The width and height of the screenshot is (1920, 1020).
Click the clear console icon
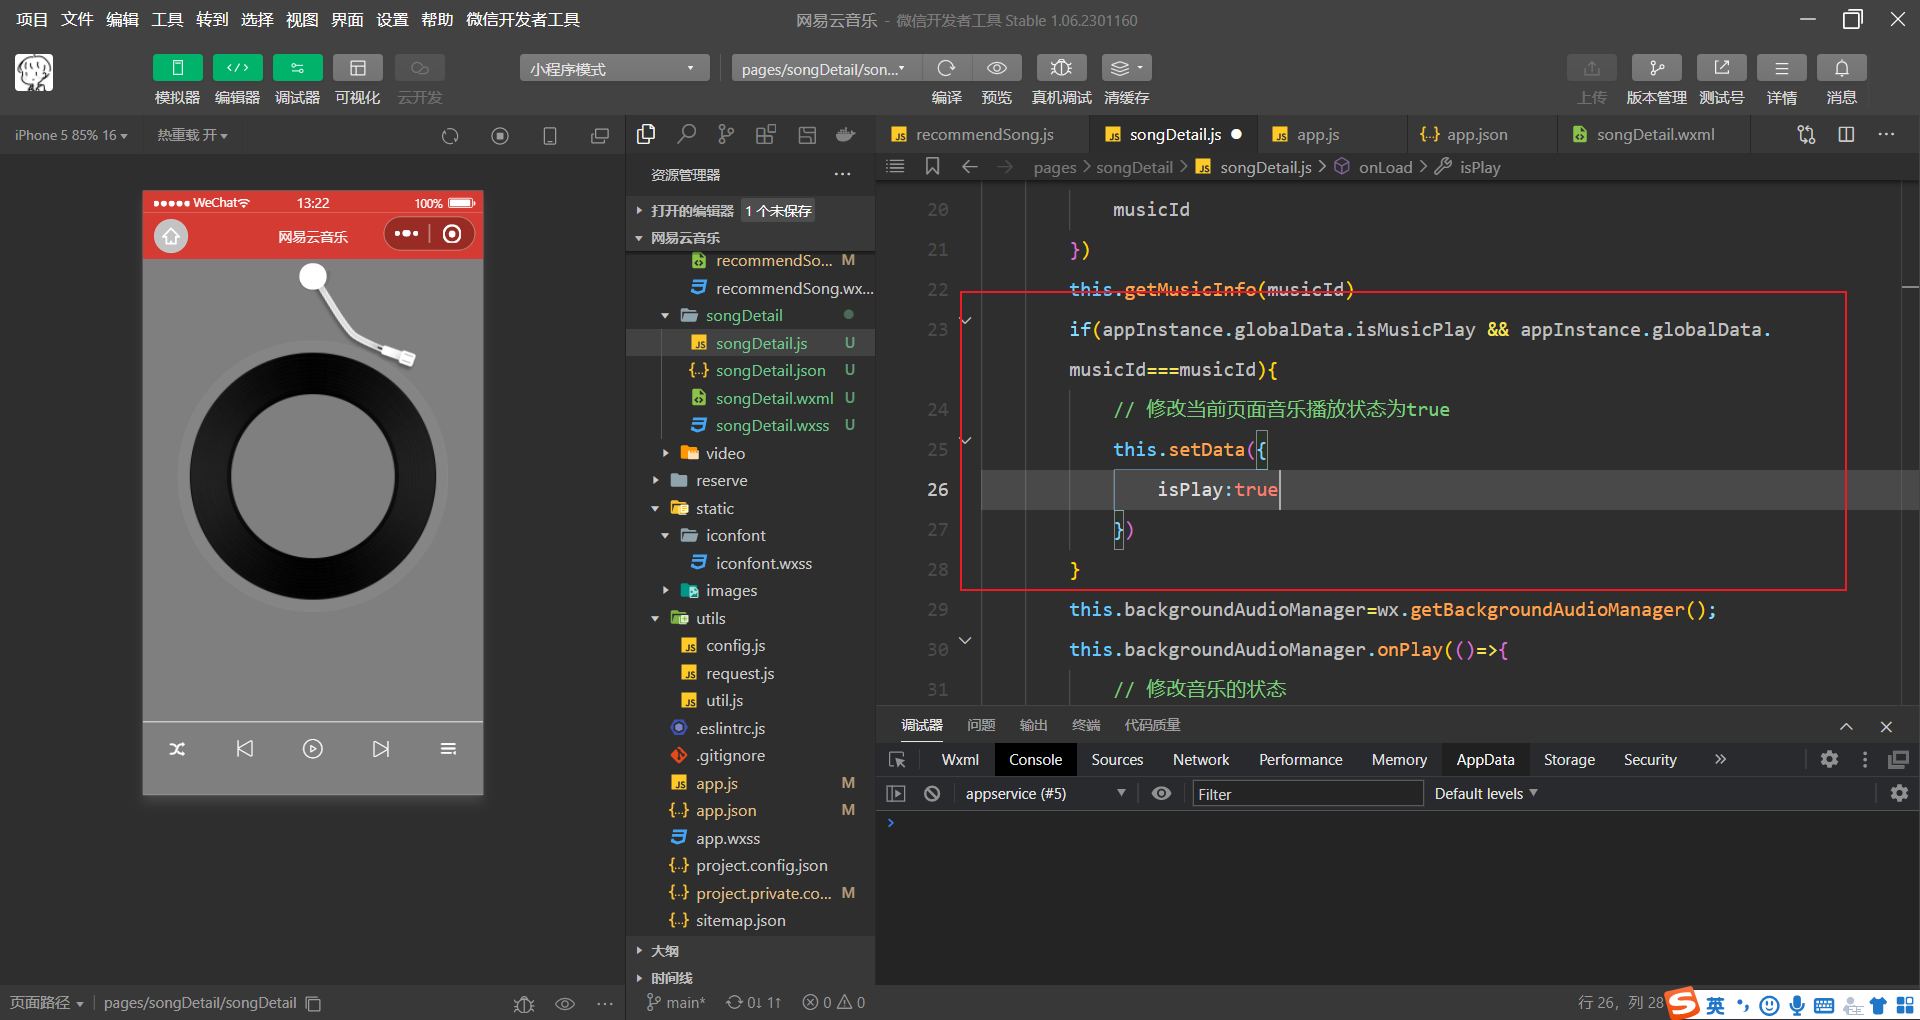932,794
